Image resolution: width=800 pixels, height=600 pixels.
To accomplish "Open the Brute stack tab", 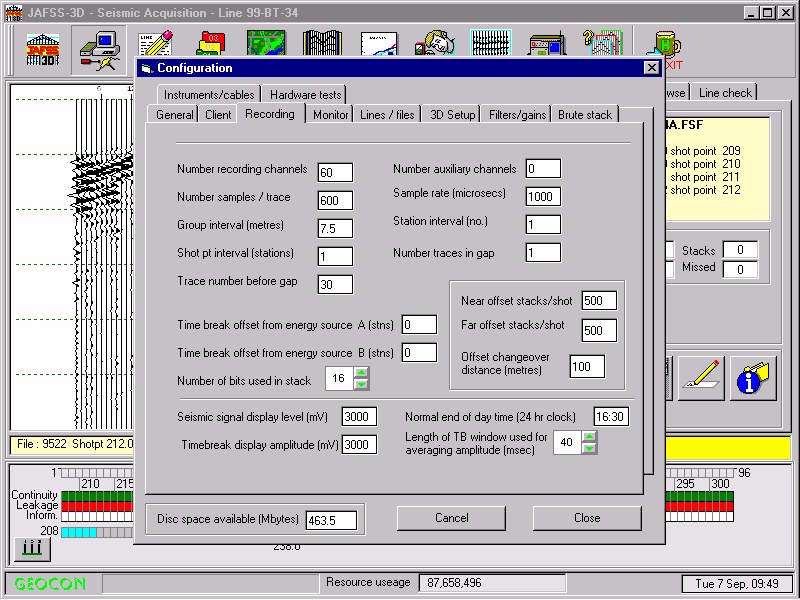I will point(585,114).
